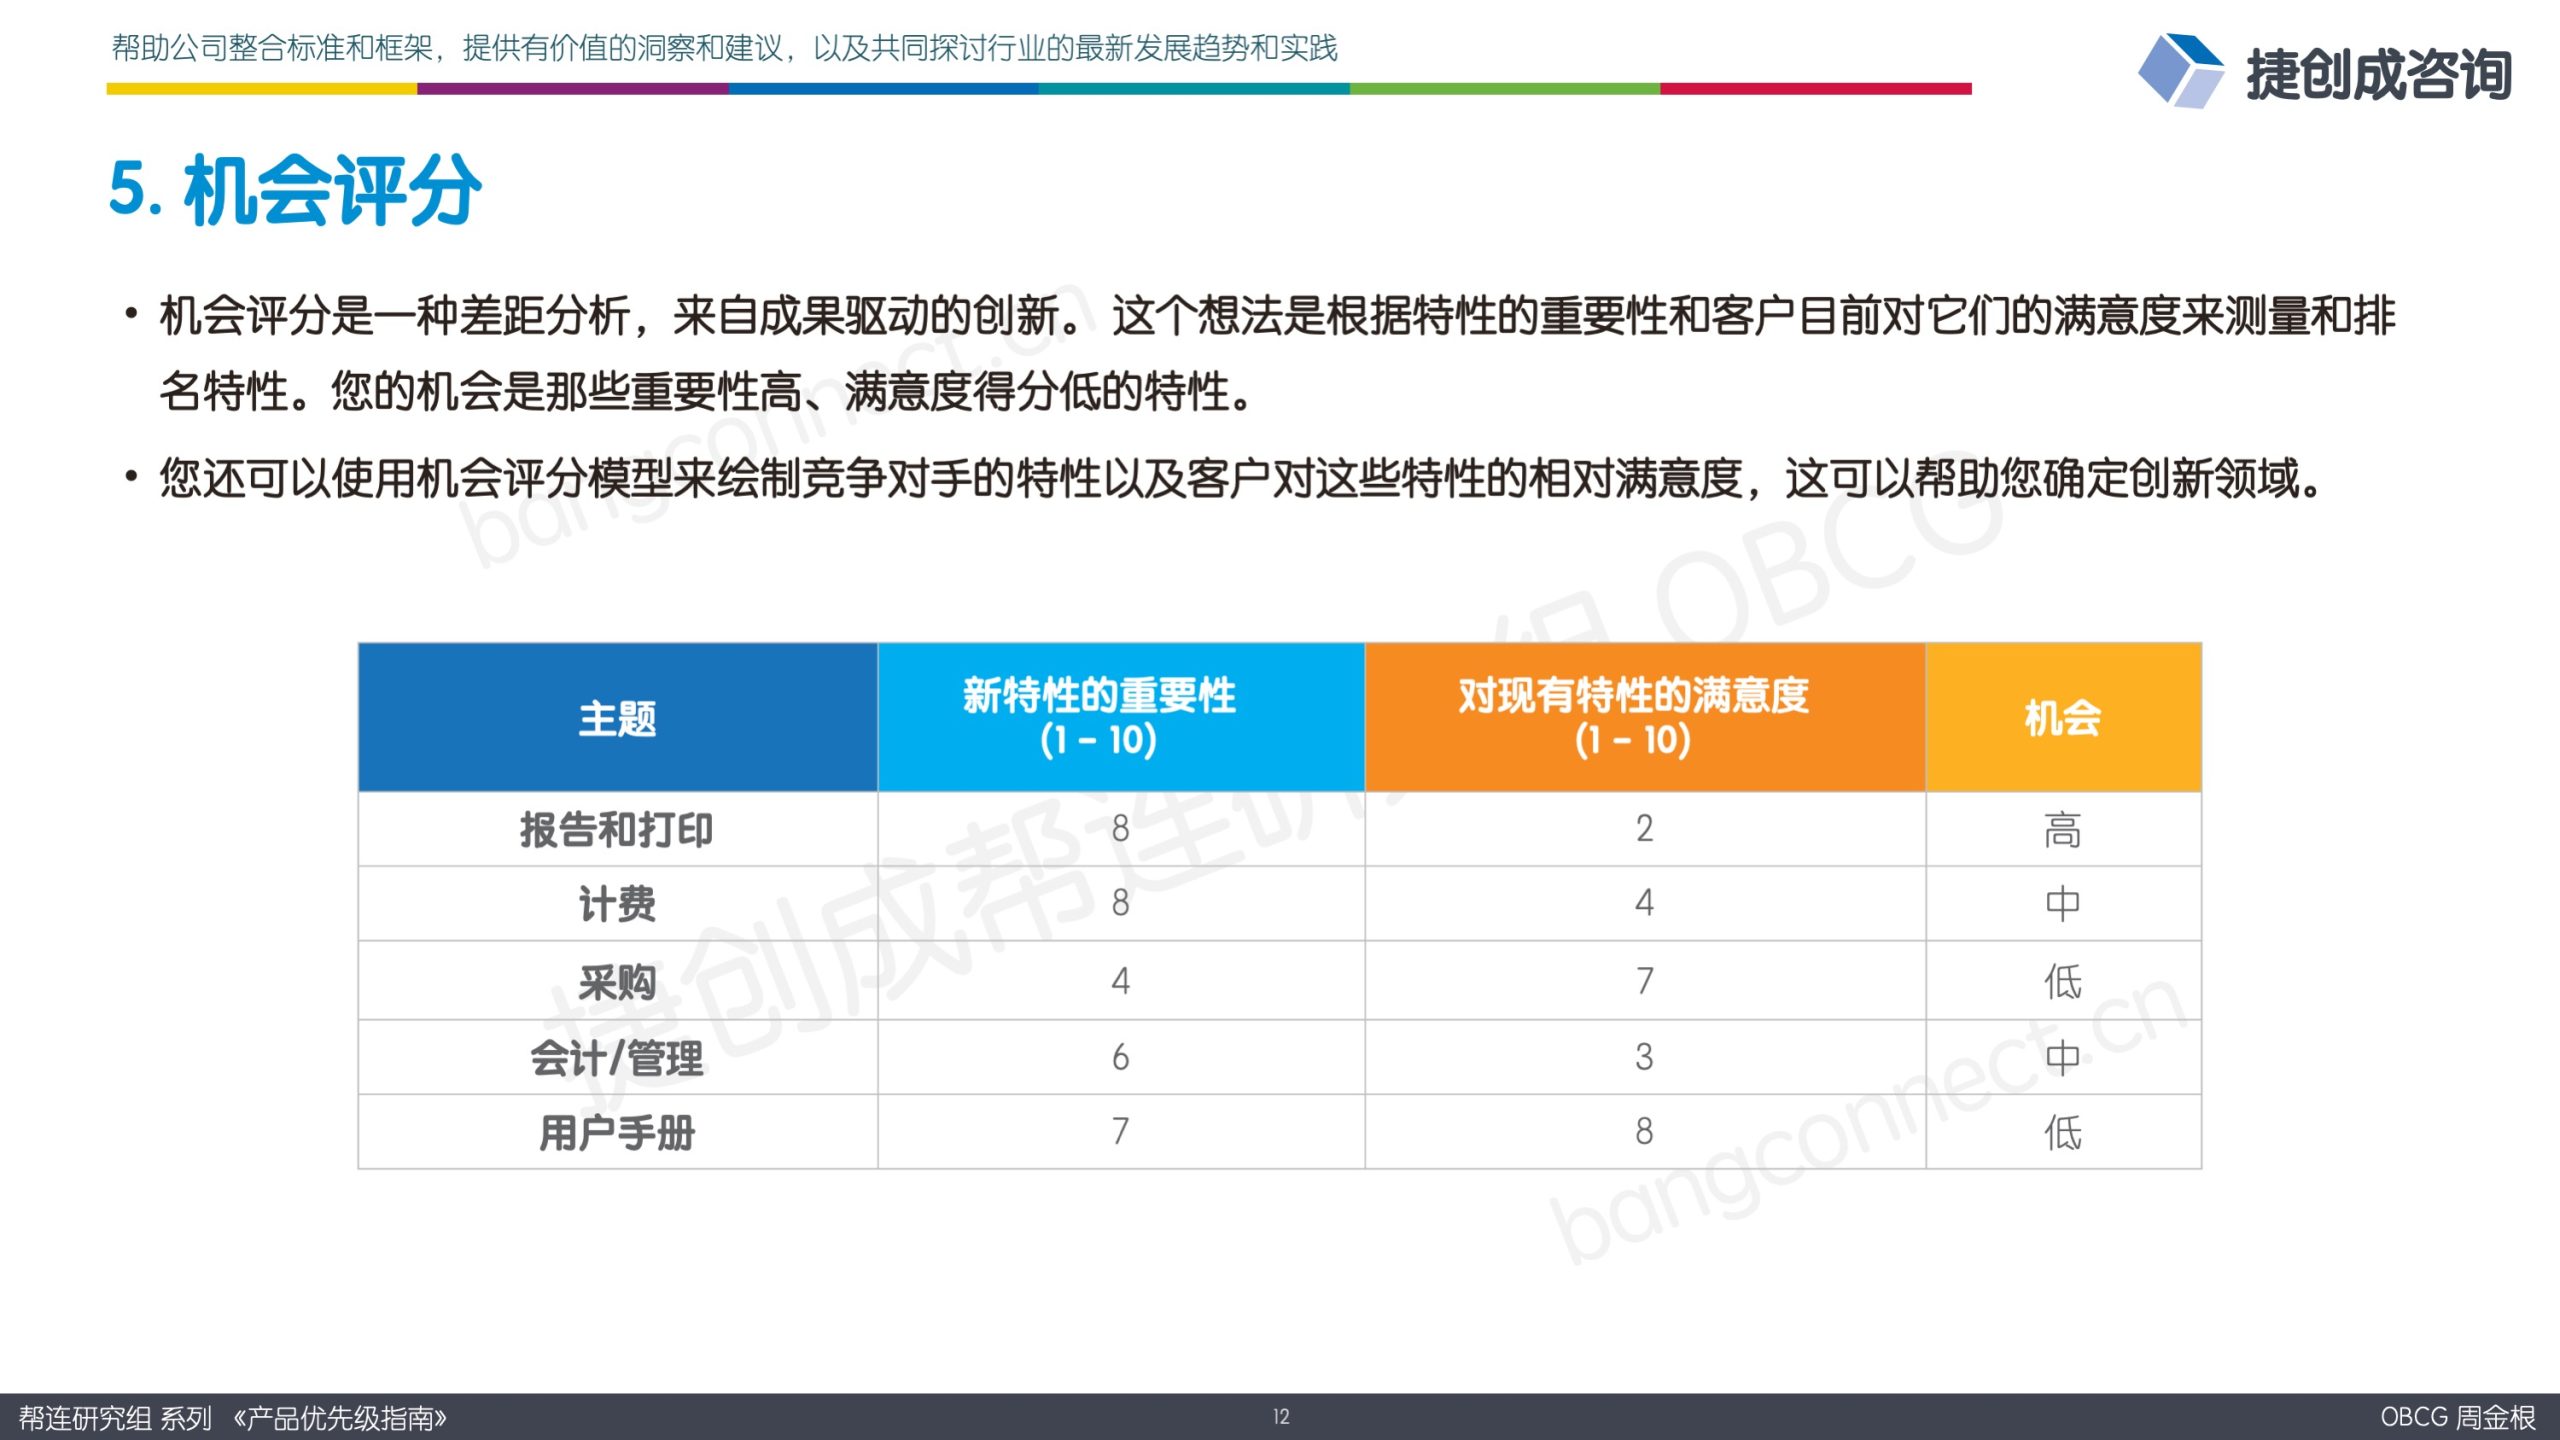Click the 新特性的重要性 header cell
The height and width of the screenshot is (1440, 2560).
pos(1121,718)
